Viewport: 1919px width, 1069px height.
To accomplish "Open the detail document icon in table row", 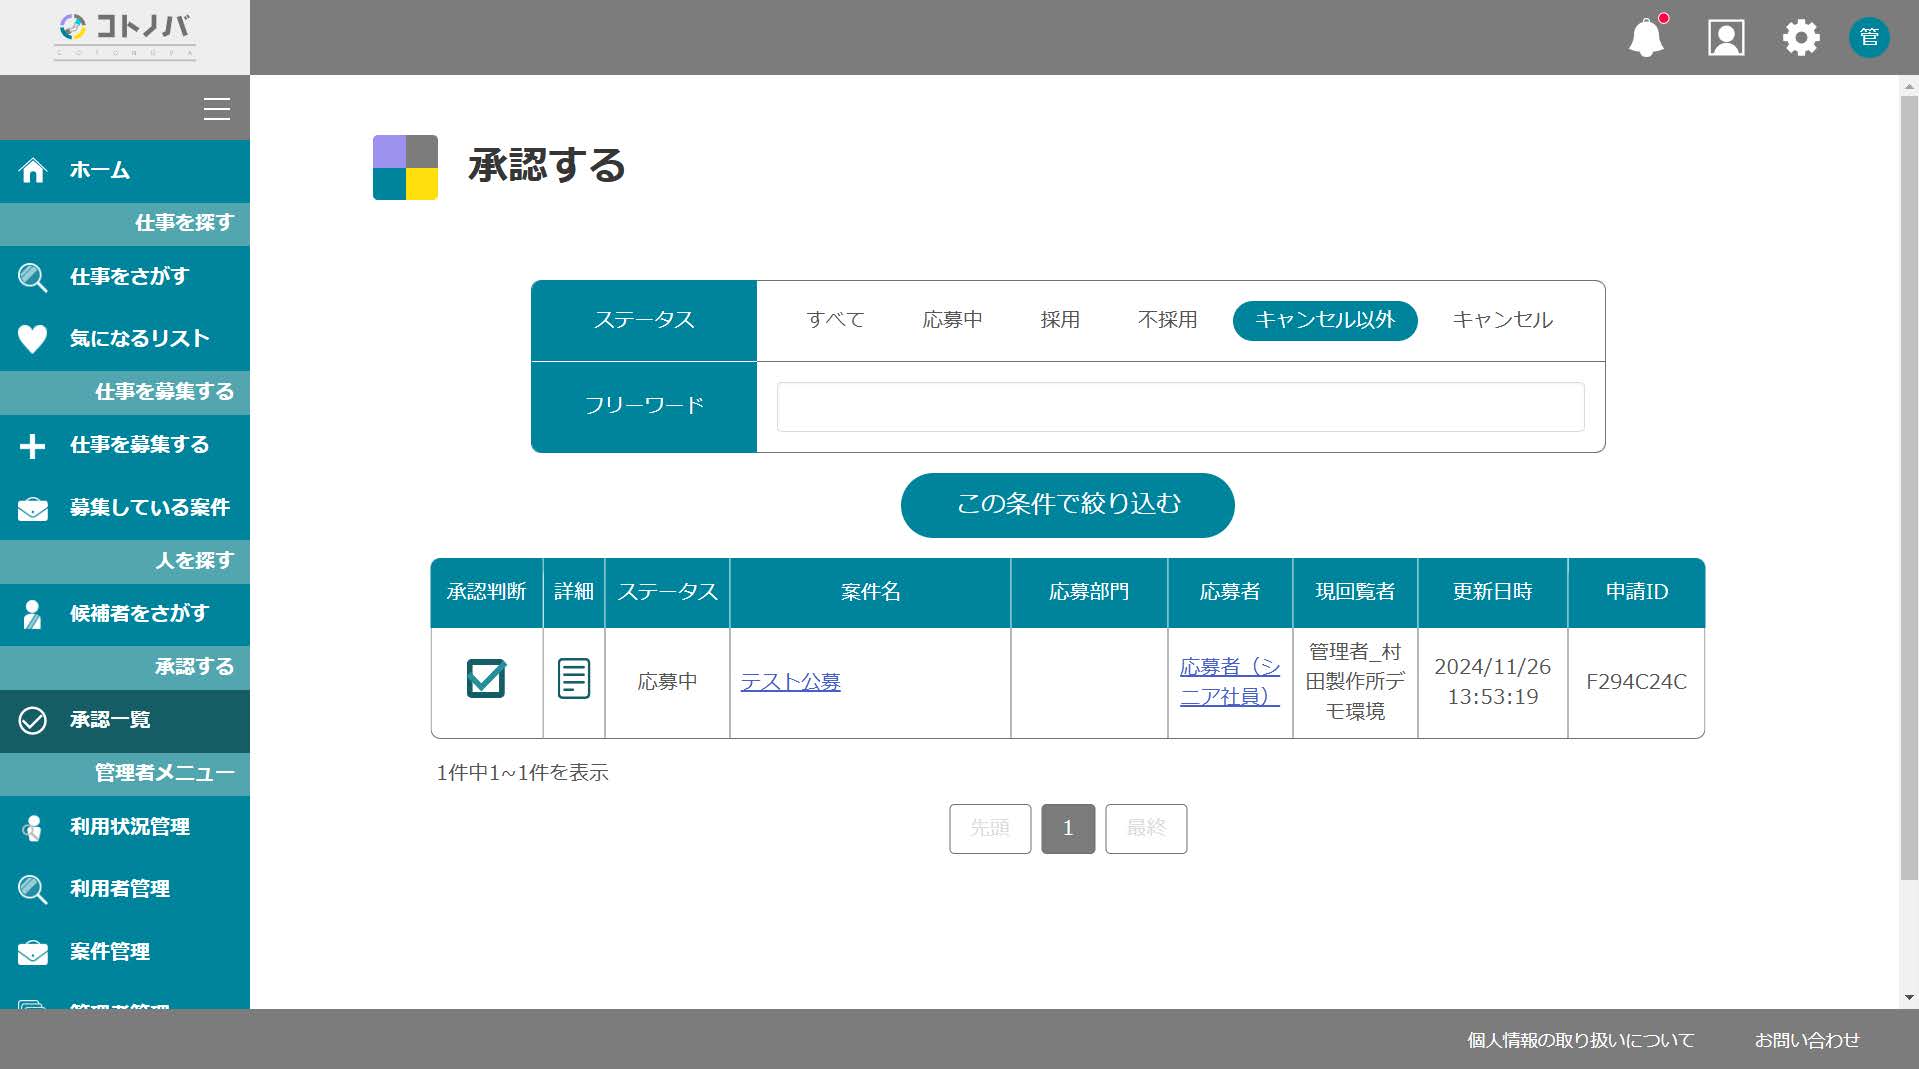I will [x=574, y=679].
